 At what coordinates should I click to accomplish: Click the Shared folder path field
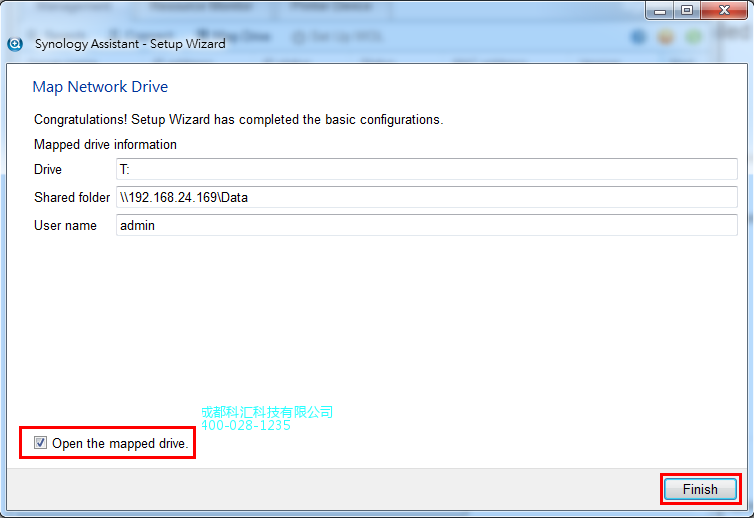(427, 197)
